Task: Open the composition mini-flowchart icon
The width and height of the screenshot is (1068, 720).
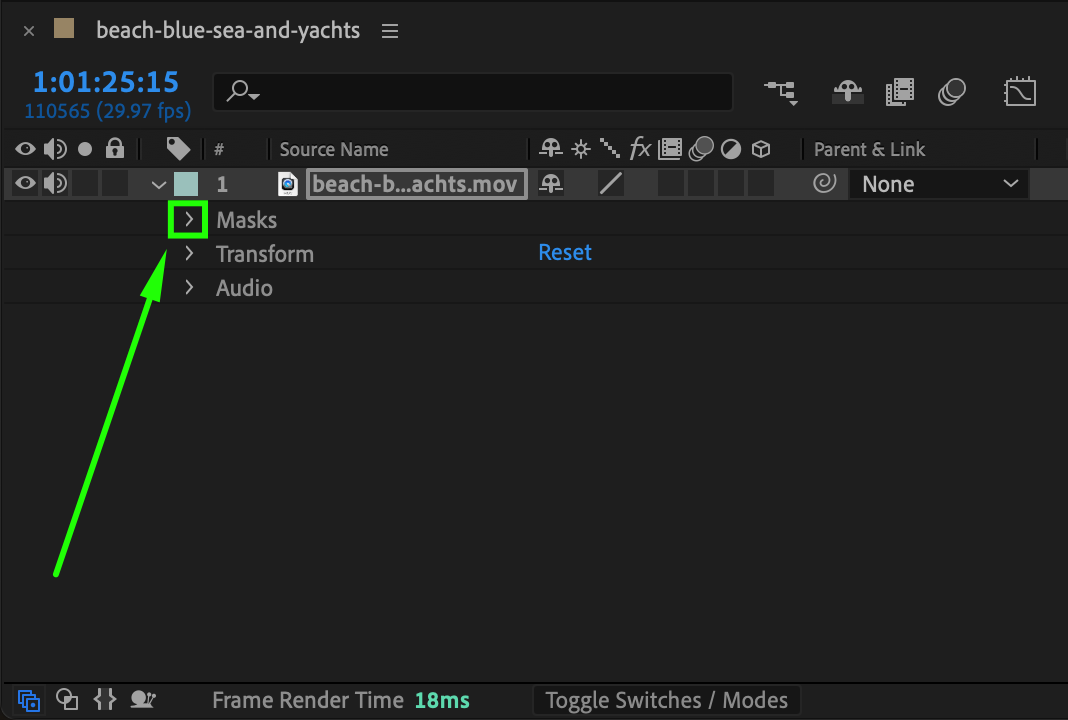Action: (781, 92)
